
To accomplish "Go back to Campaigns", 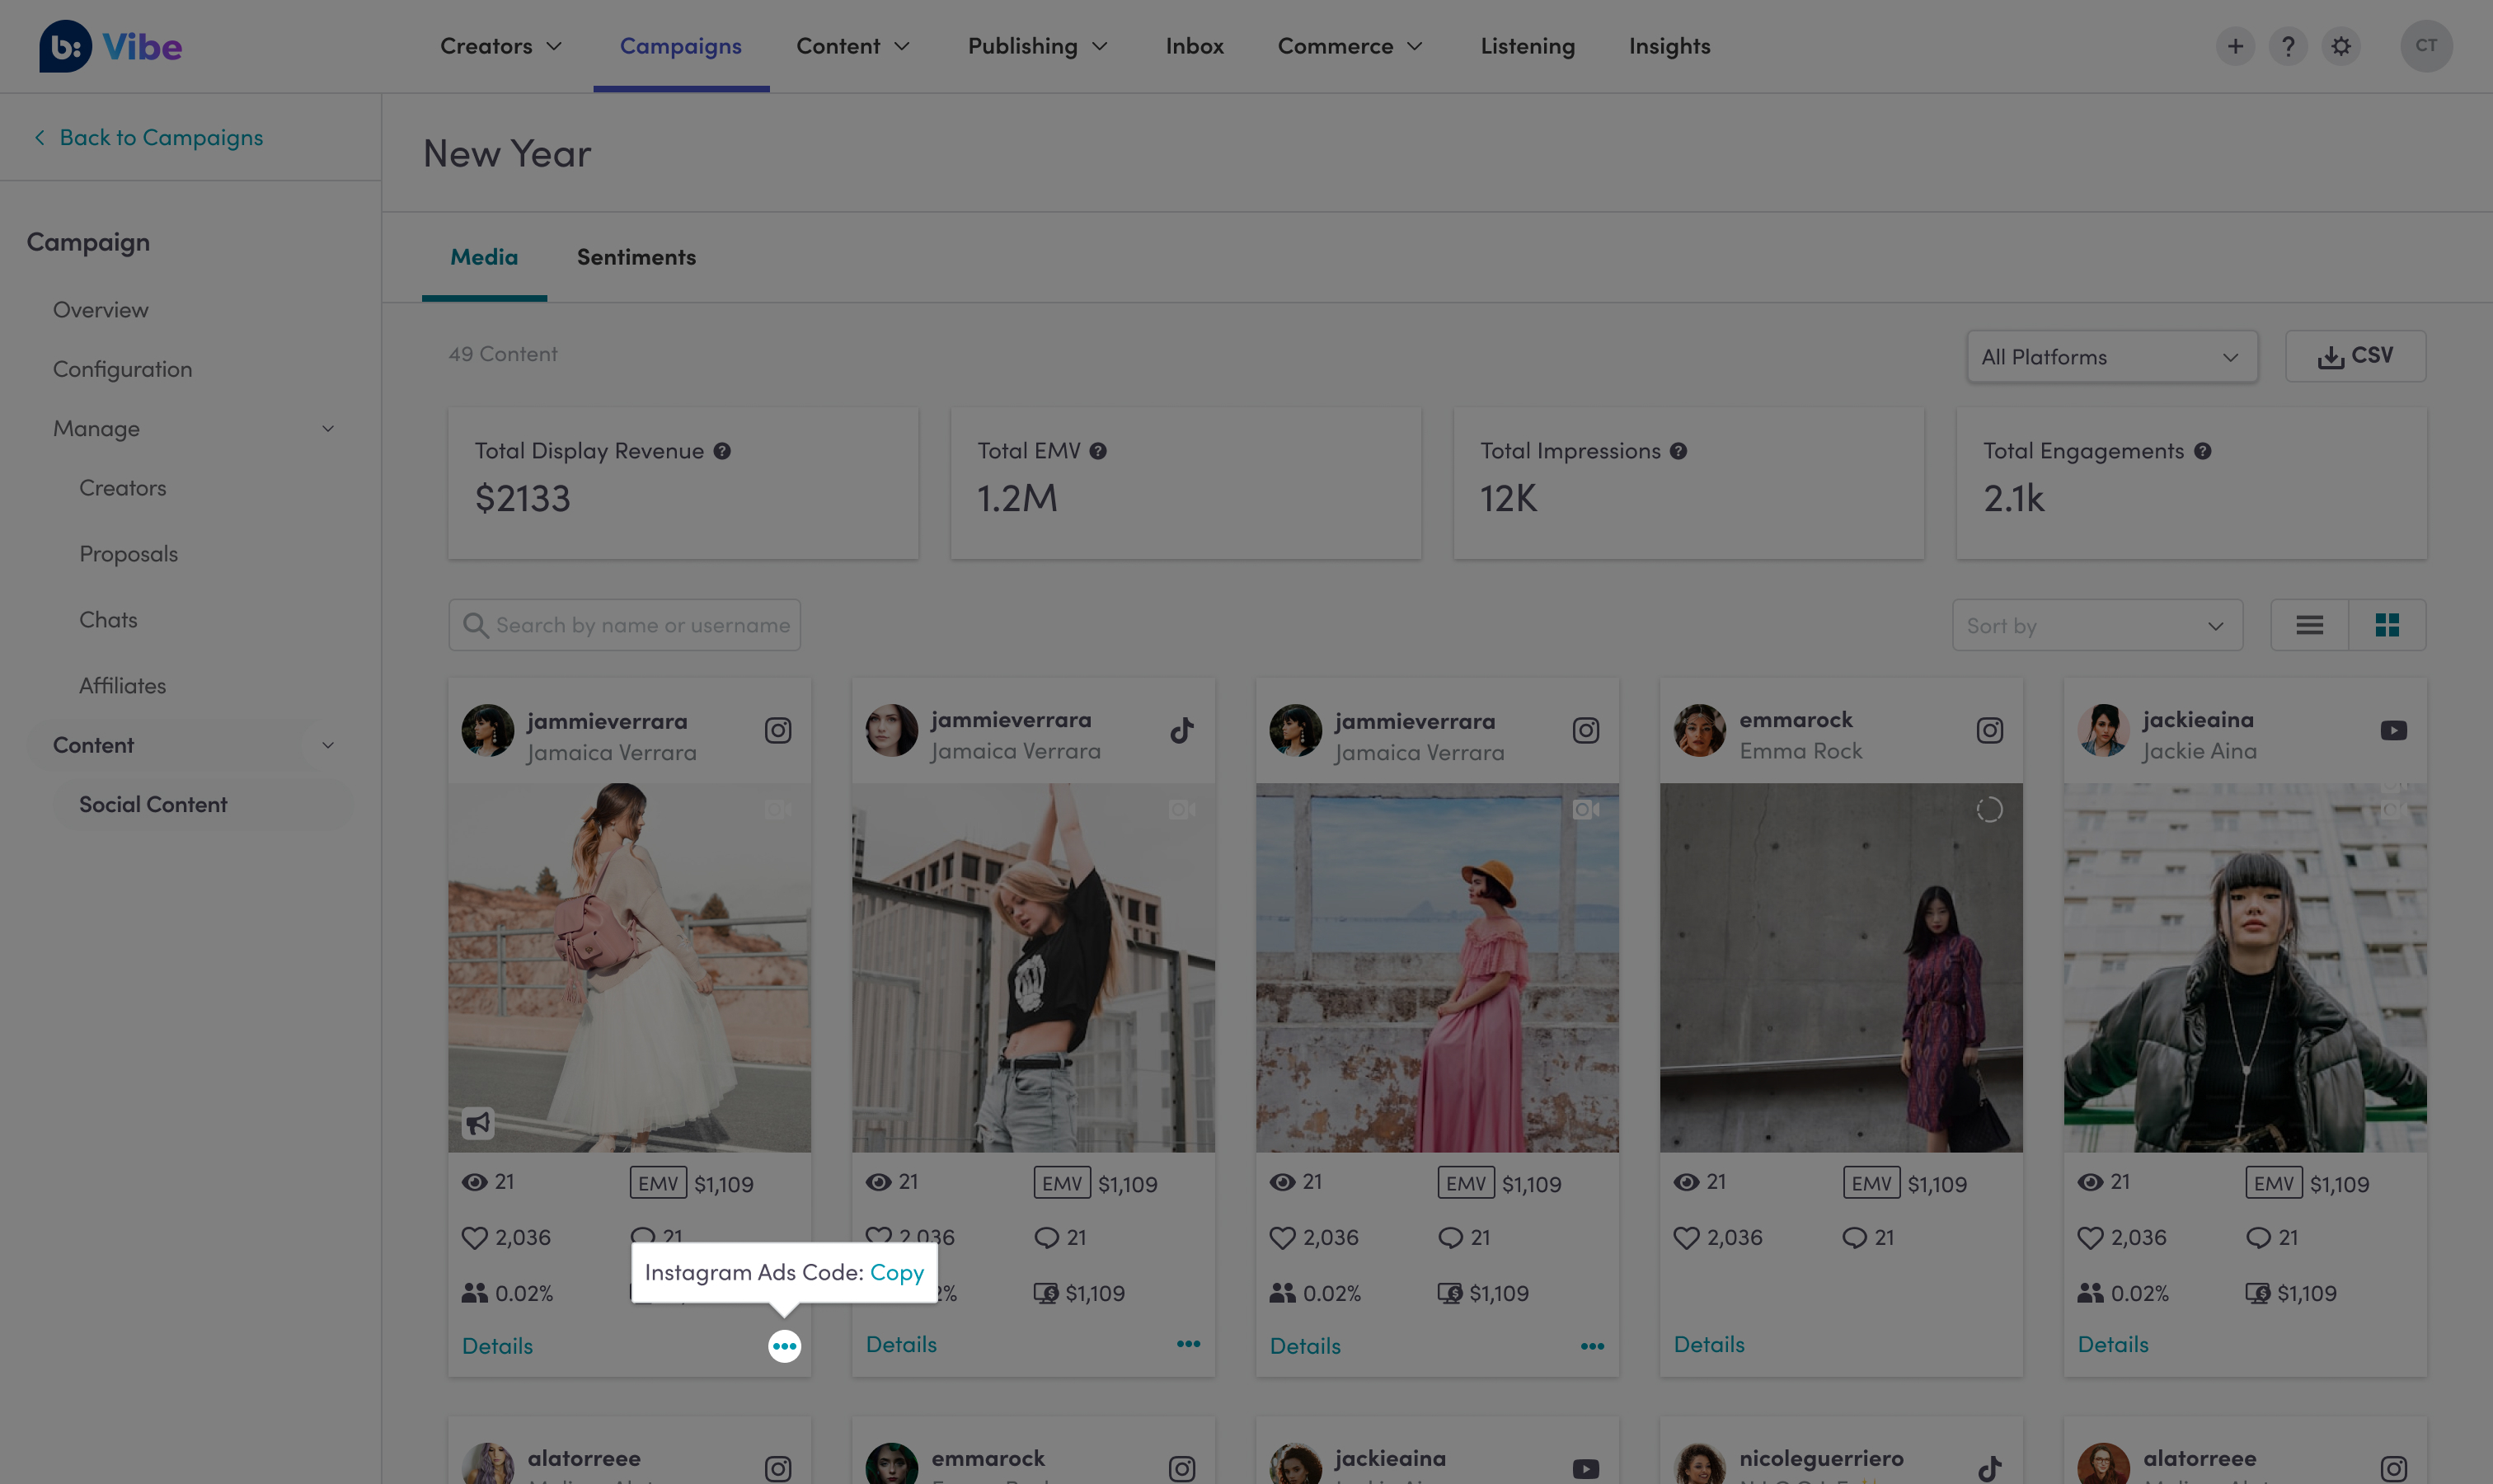I will [x=148, y=137].
